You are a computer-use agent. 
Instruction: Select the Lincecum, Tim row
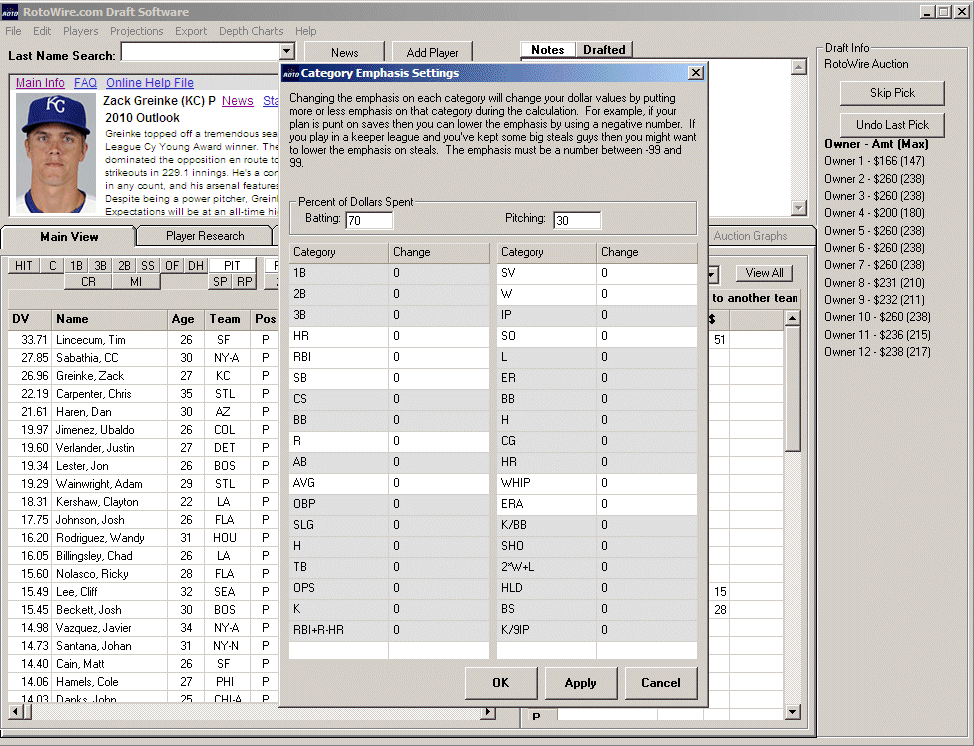[x=143, y=340]
